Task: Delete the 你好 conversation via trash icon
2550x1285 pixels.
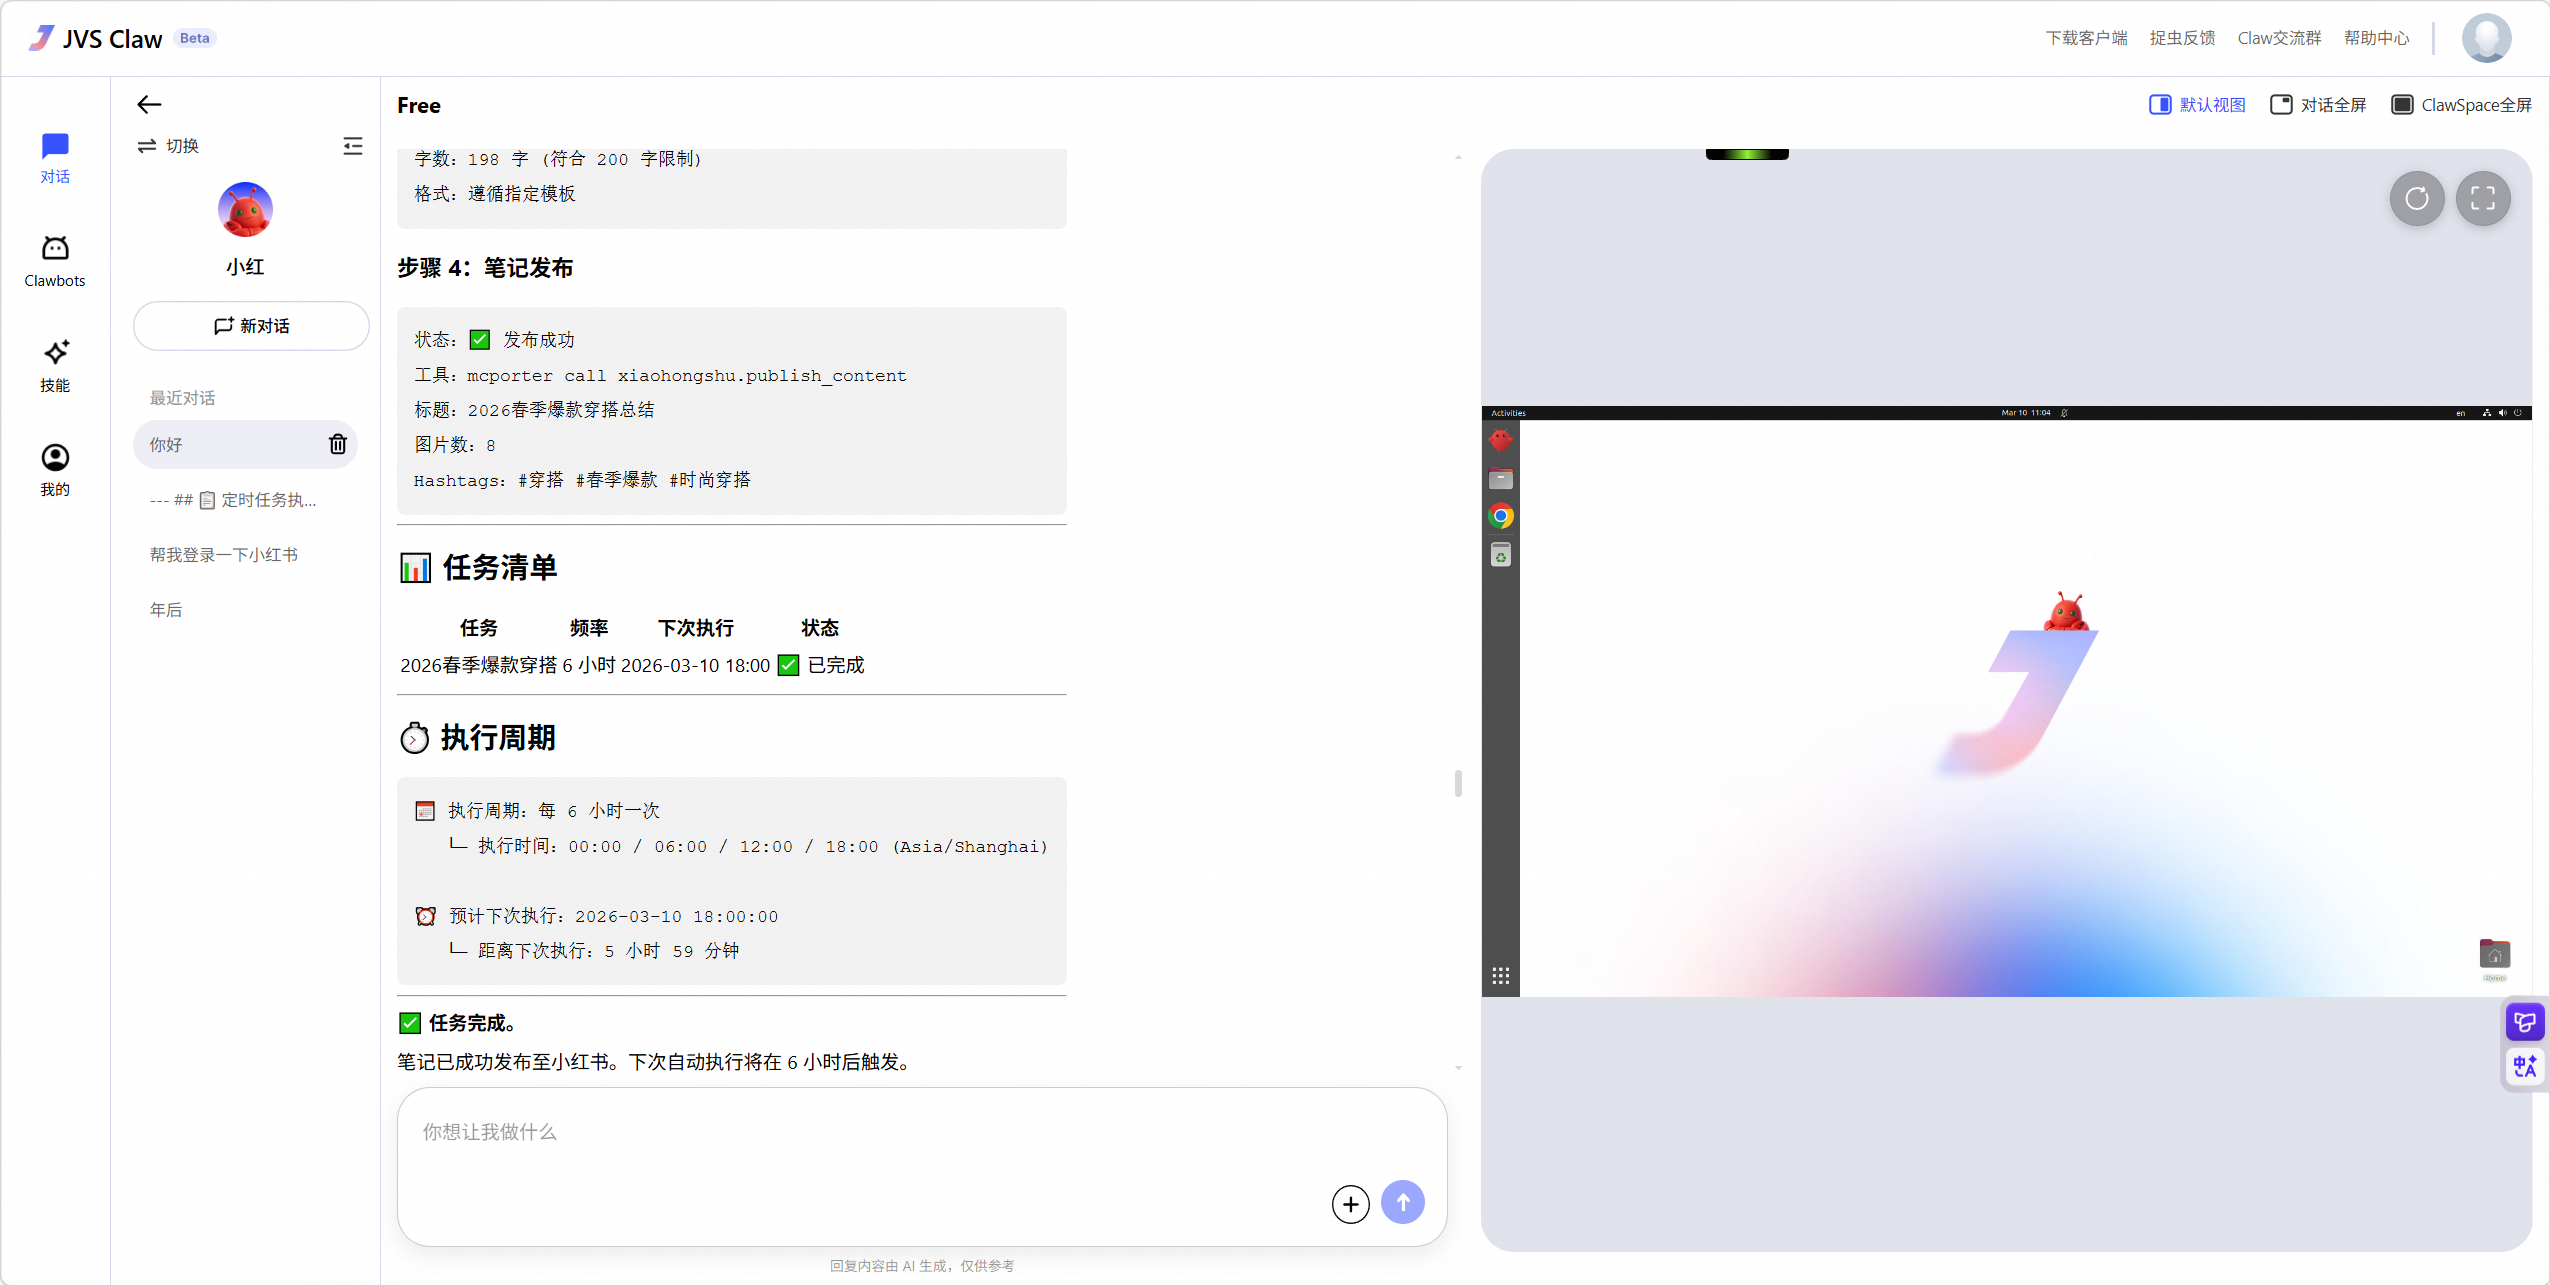Action: click(337, 444)
